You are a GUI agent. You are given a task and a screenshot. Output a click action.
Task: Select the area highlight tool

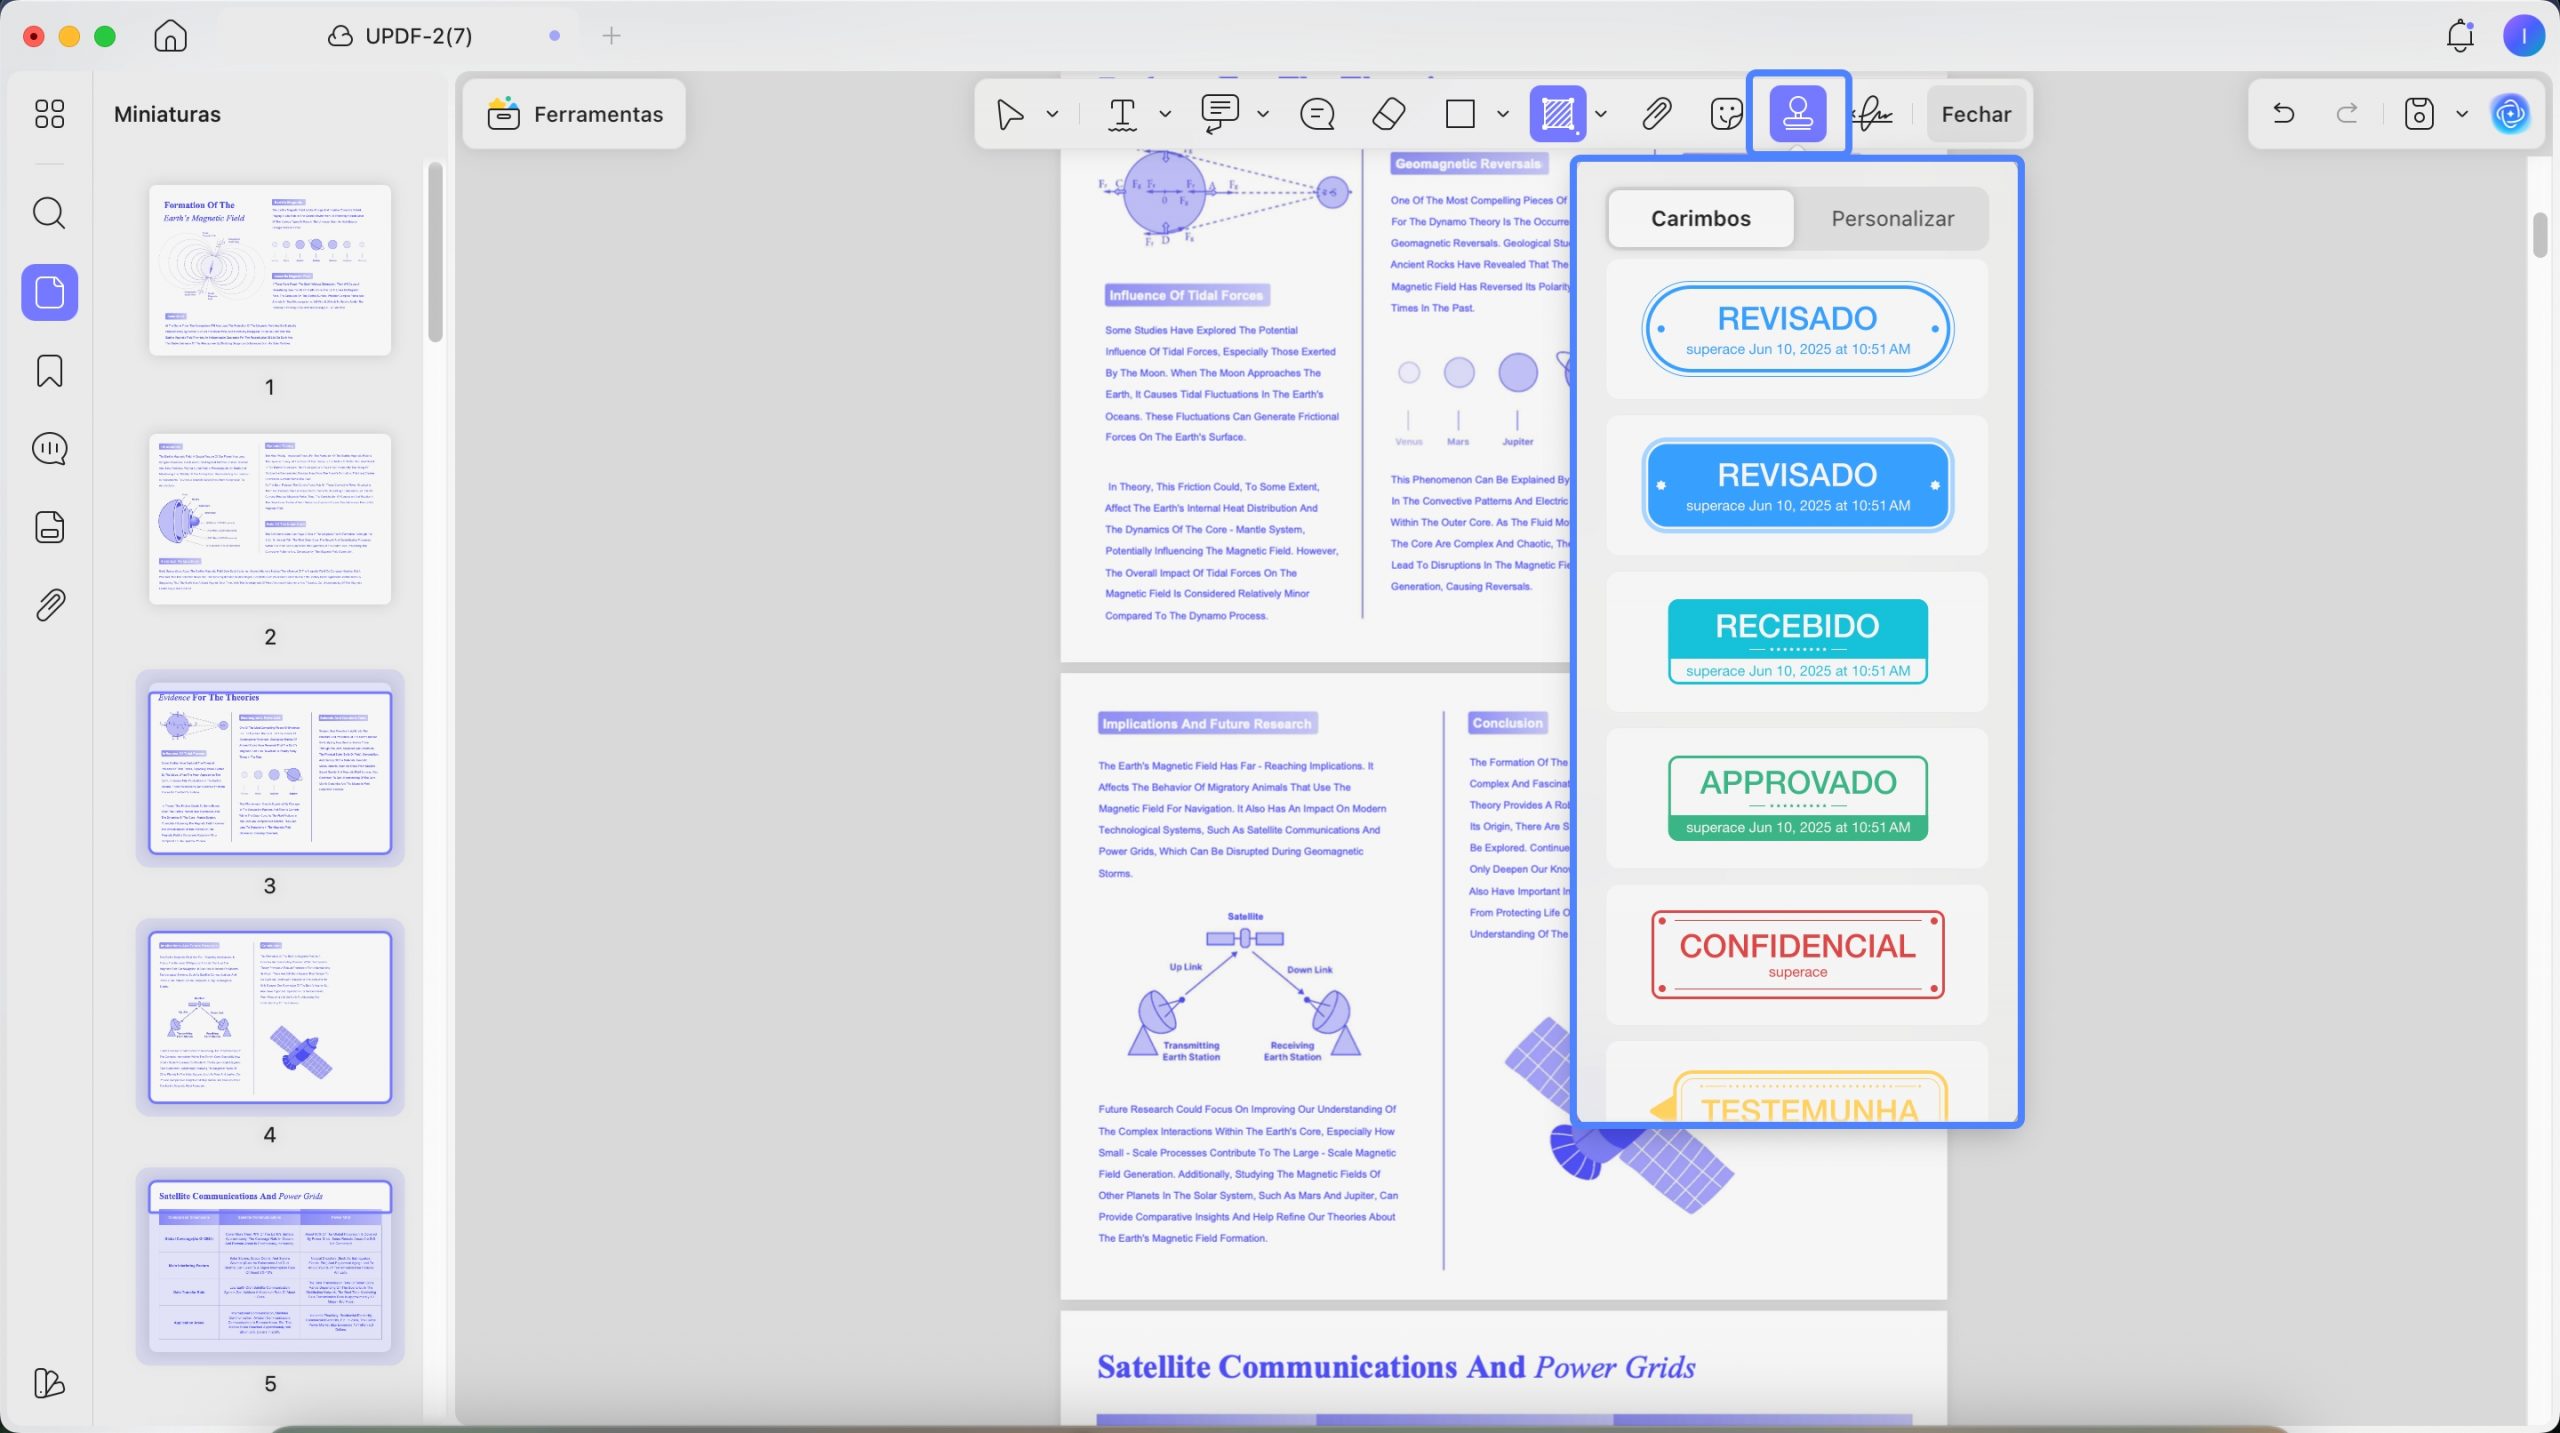click(1557, 114)
